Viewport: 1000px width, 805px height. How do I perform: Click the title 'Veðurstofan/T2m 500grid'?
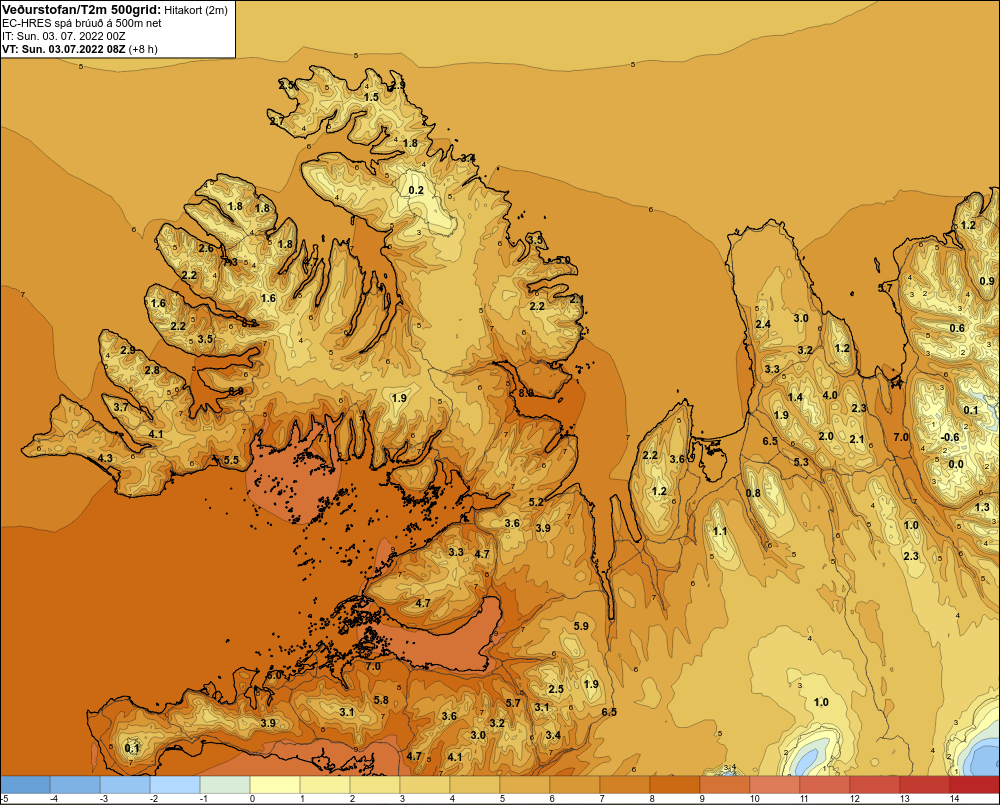81,10
